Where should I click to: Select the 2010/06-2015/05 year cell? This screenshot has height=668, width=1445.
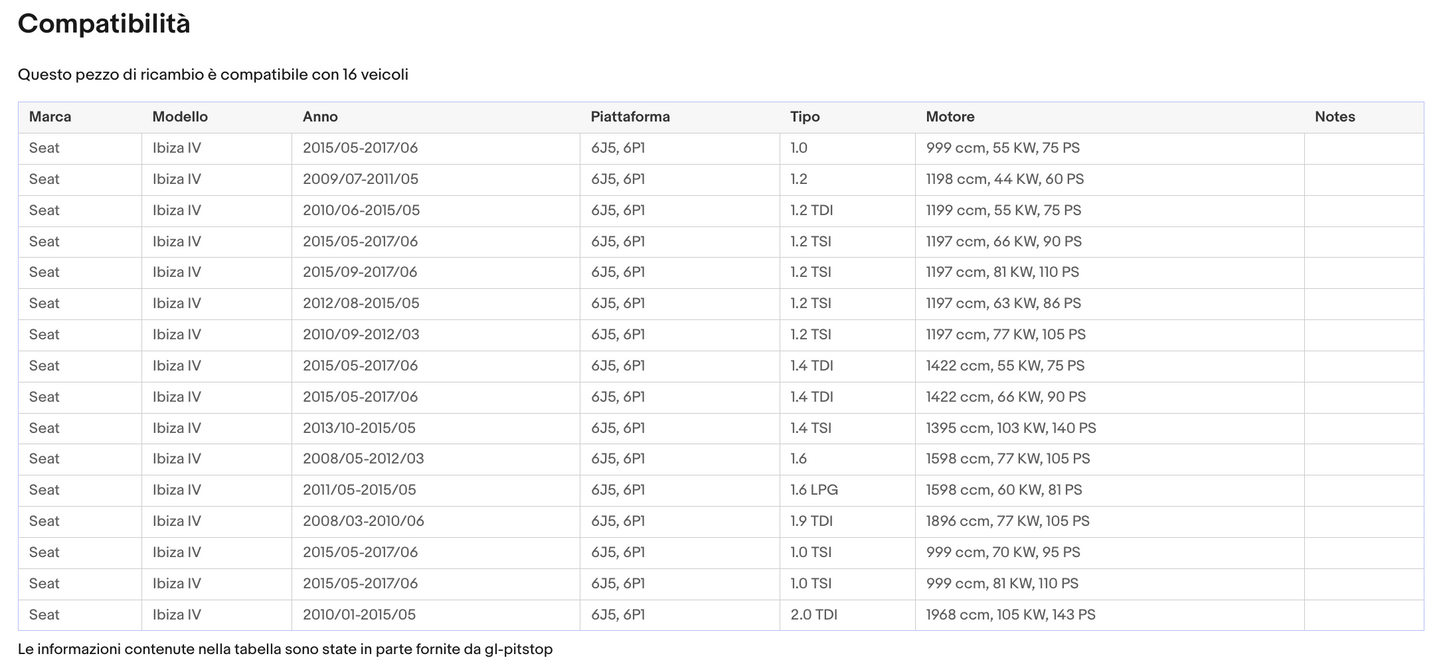[360, 210]
